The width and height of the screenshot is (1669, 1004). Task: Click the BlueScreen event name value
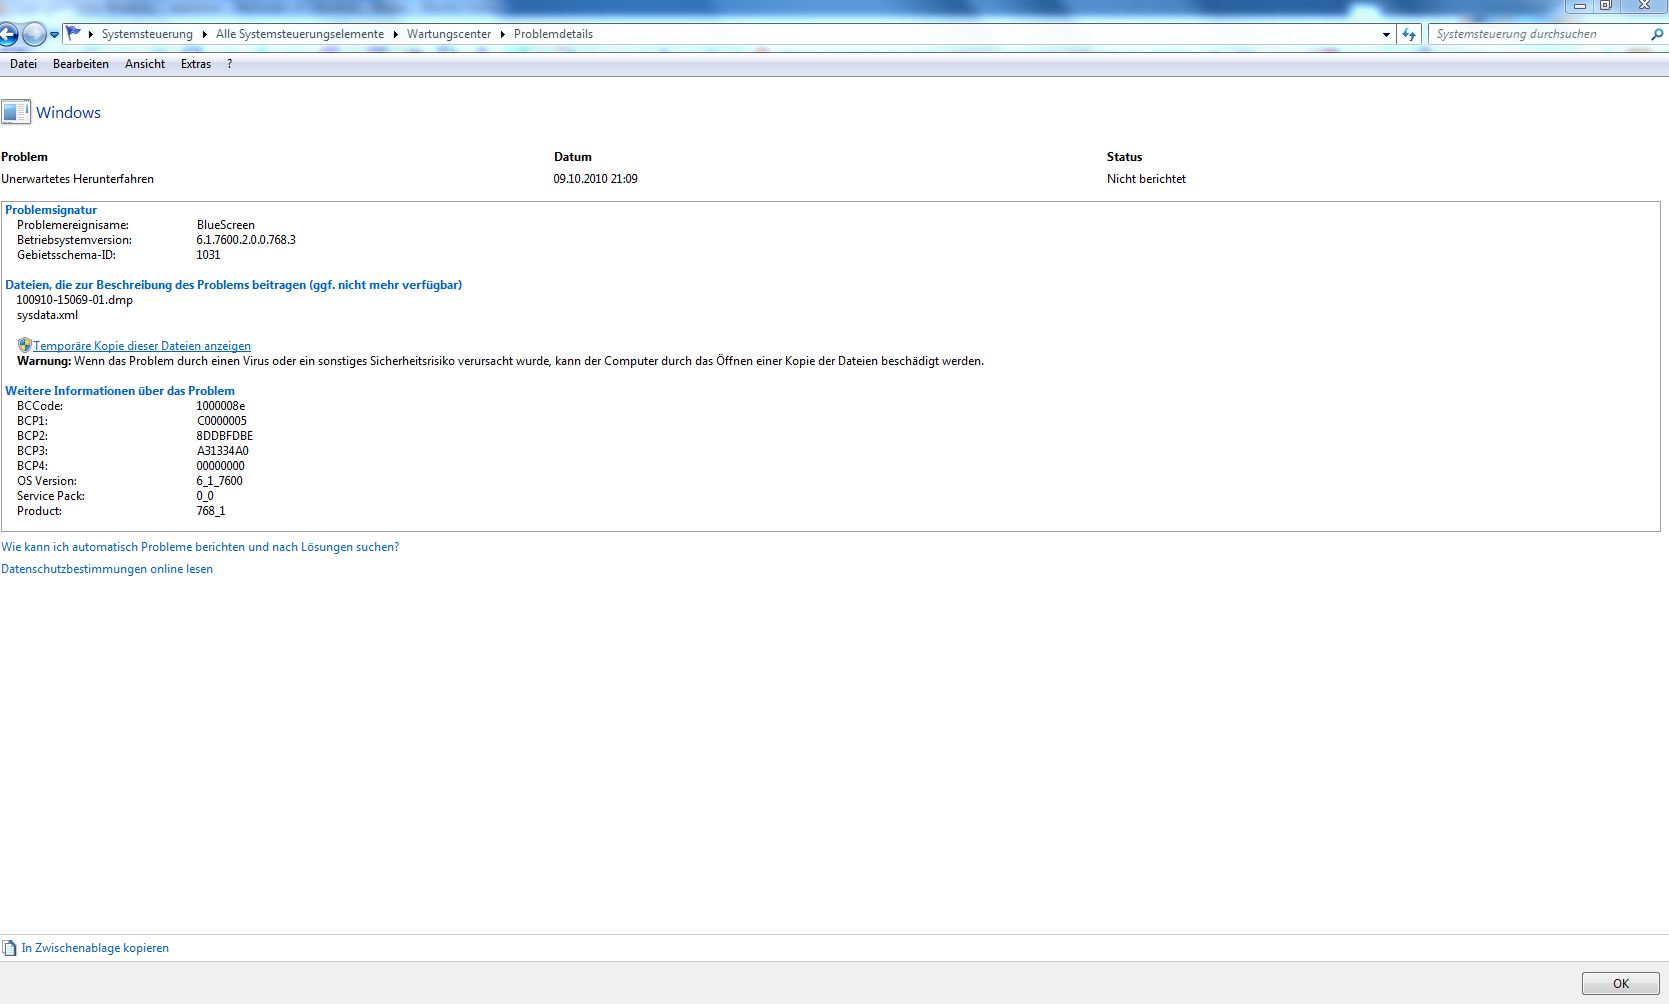pos(226,225)
